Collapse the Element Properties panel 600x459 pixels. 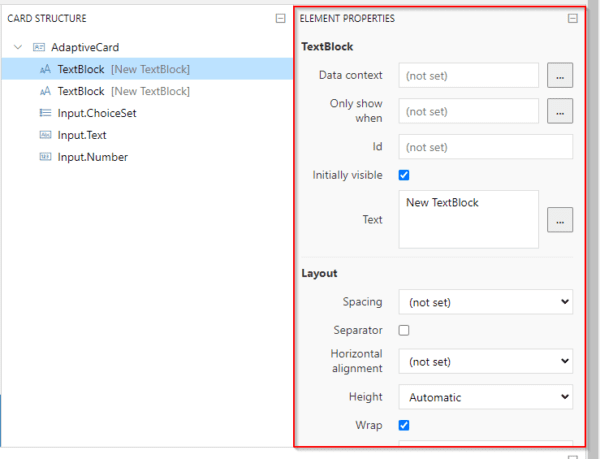[x=572, y=18]
